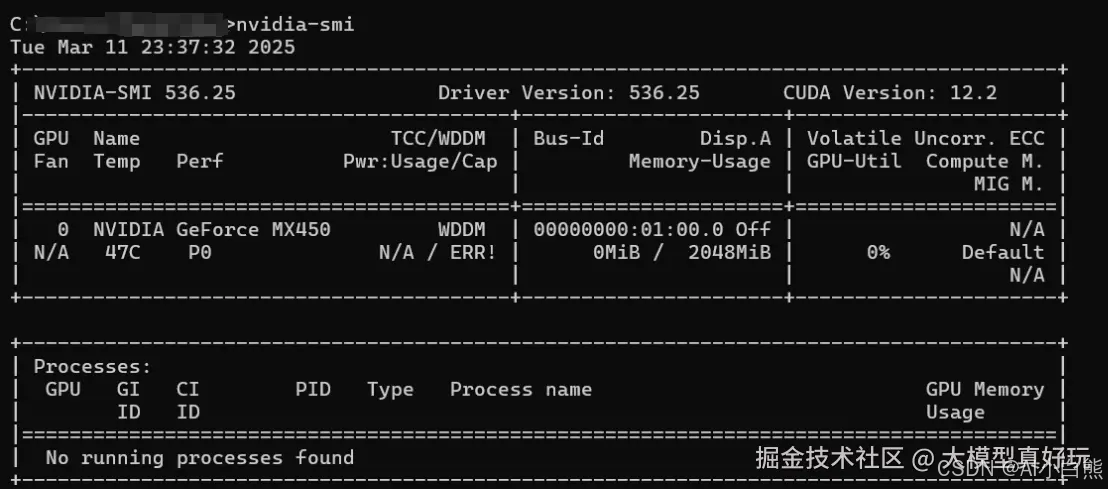
Task: Select the 'Type' column header
Action: point(390,390)
